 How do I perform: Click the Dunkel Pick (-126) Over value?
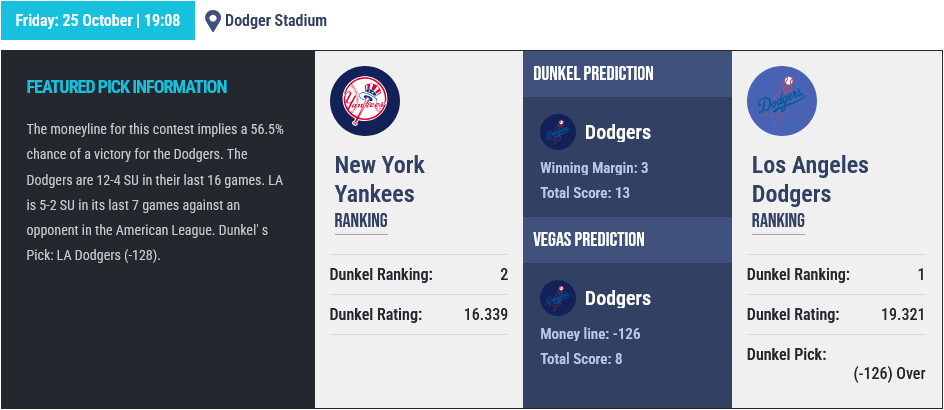point(889,373)
